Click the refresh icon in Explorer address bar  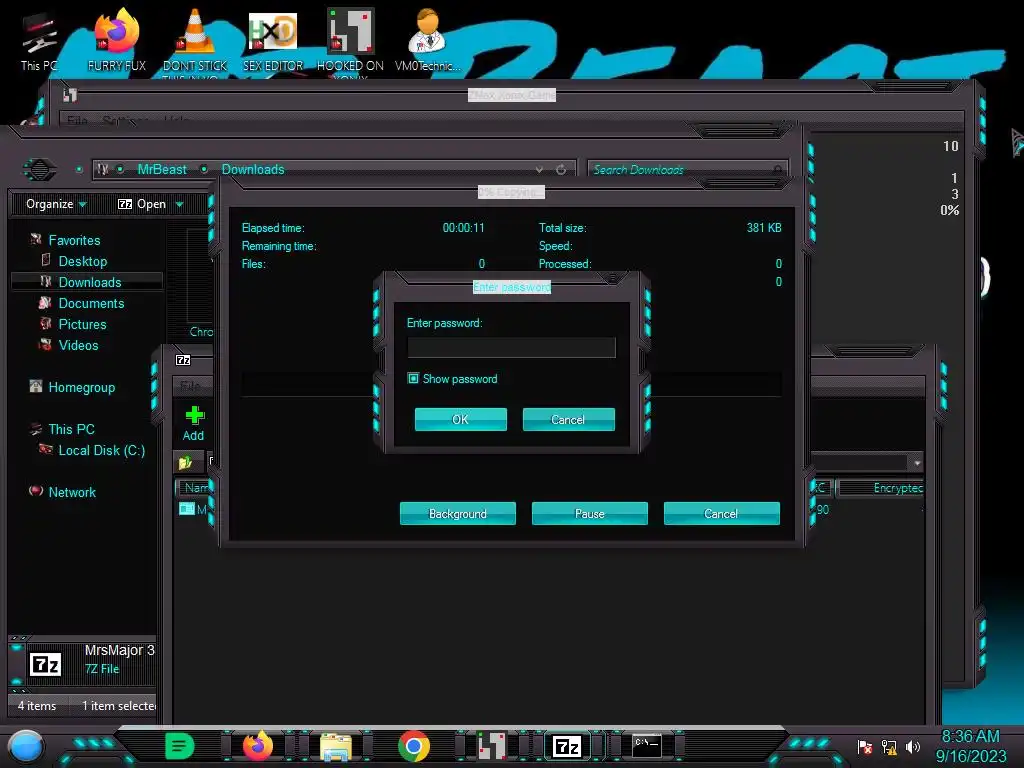click(561, 170)
